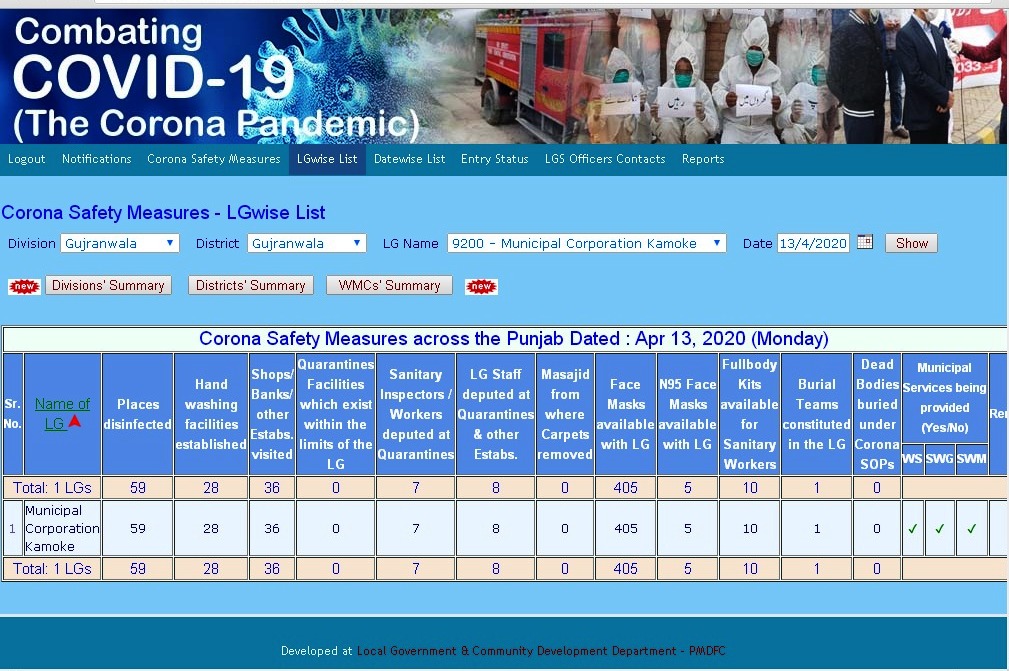Click the Dead Bodies buried header
Image resolution: width=1009 pixels, height=671 pixels.
(x=877, y=414)
